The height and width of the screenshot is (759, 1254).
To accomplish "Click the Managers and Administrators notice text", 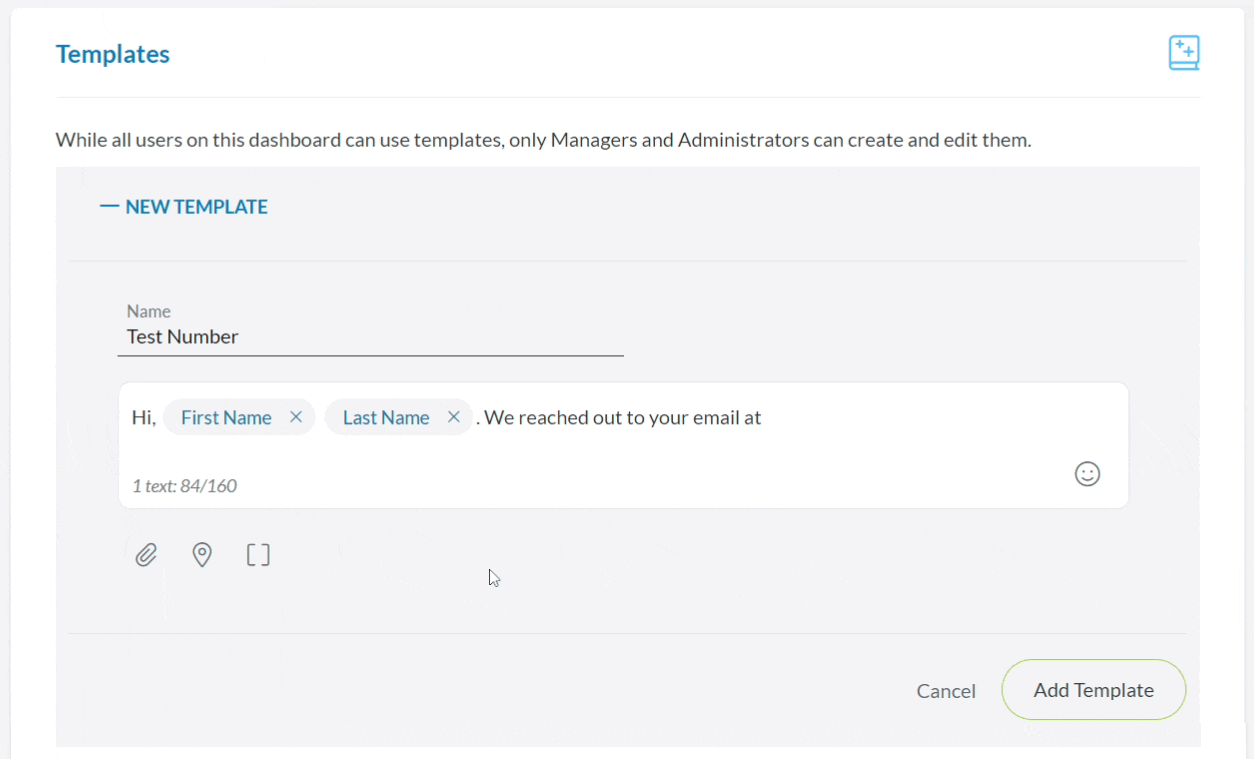I will tap(543, 140).
